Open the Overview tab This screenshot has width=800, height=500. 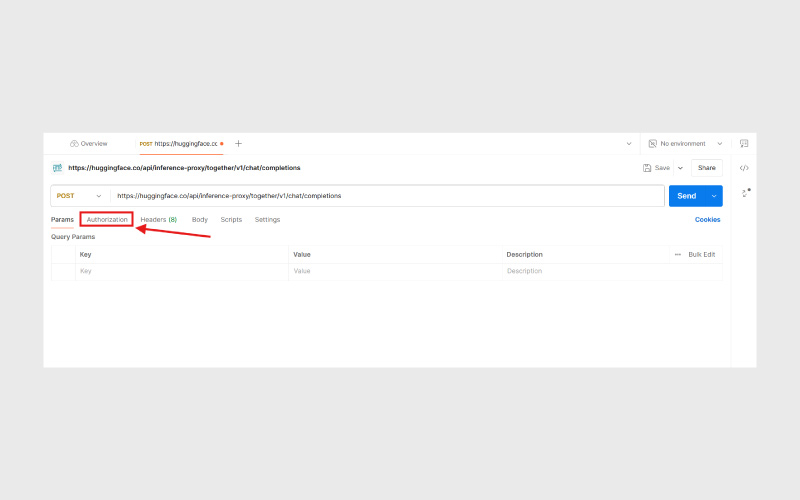(x=89, y=144)
